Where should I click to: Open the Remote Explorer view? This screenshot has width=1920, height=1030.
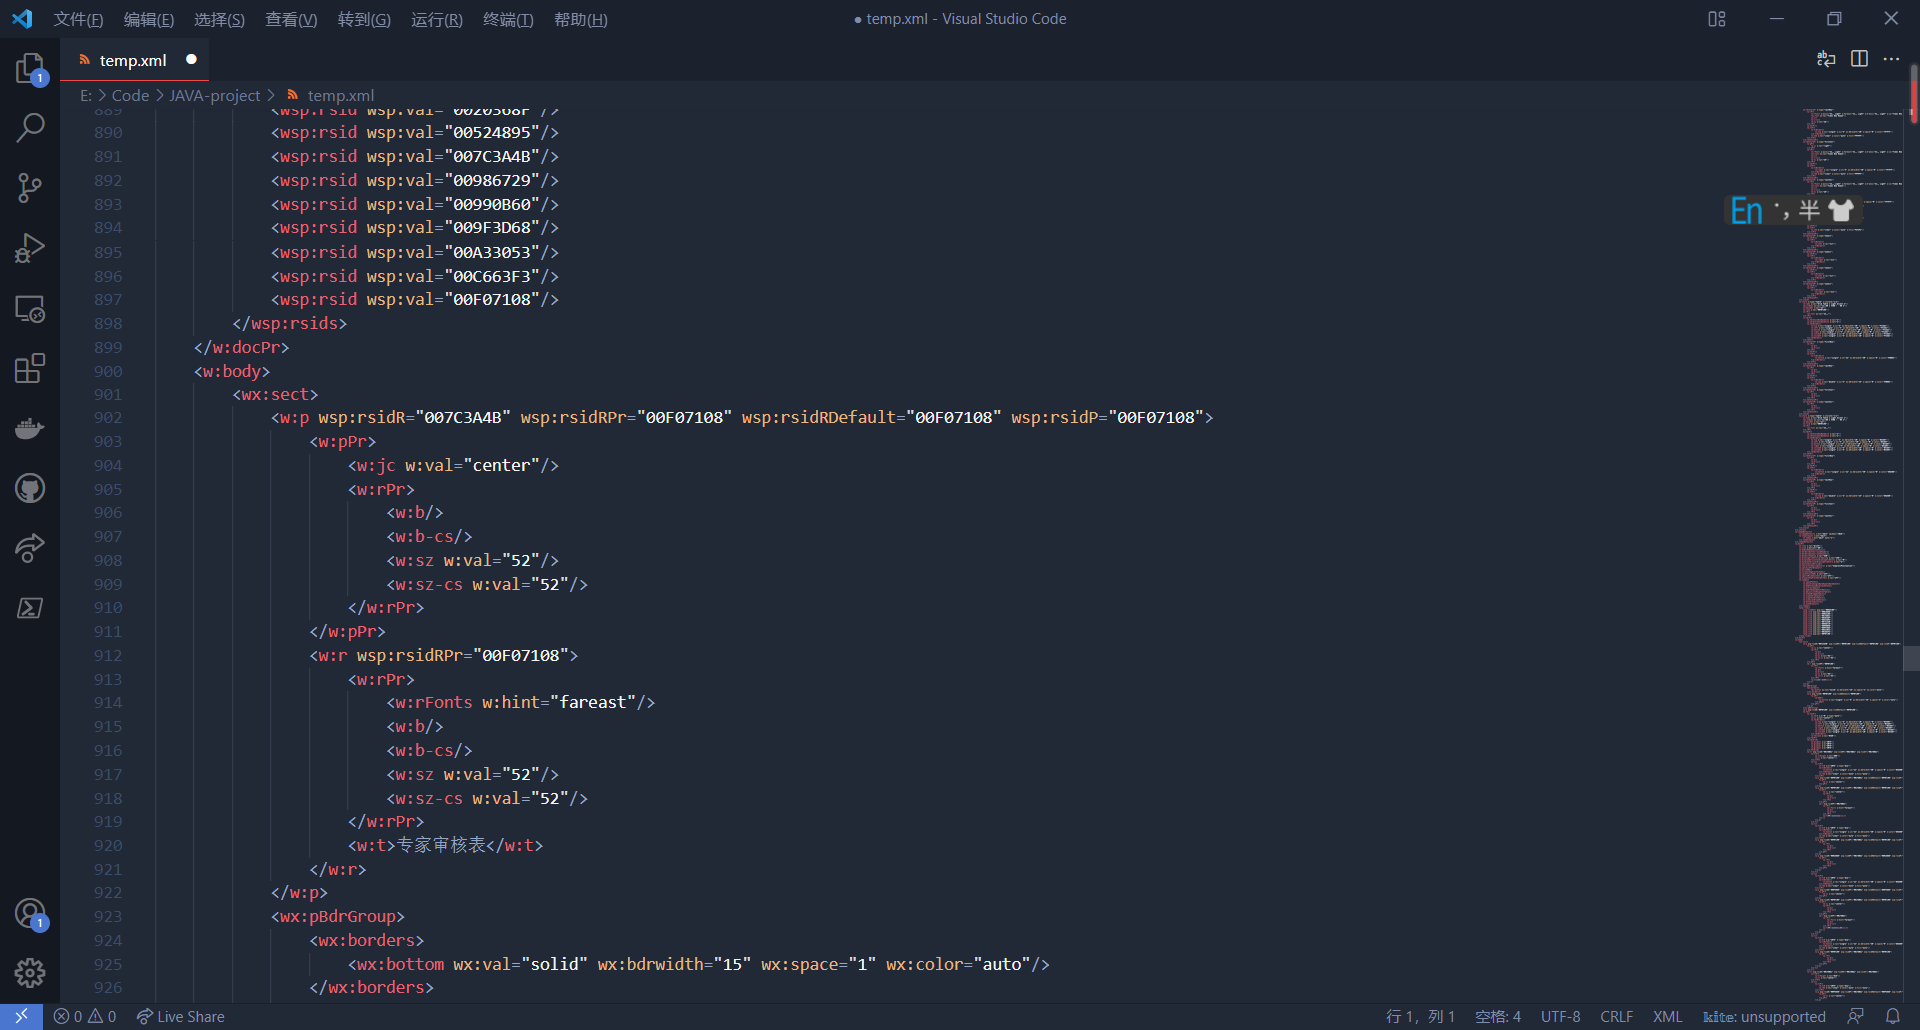(x=30, y=309)
